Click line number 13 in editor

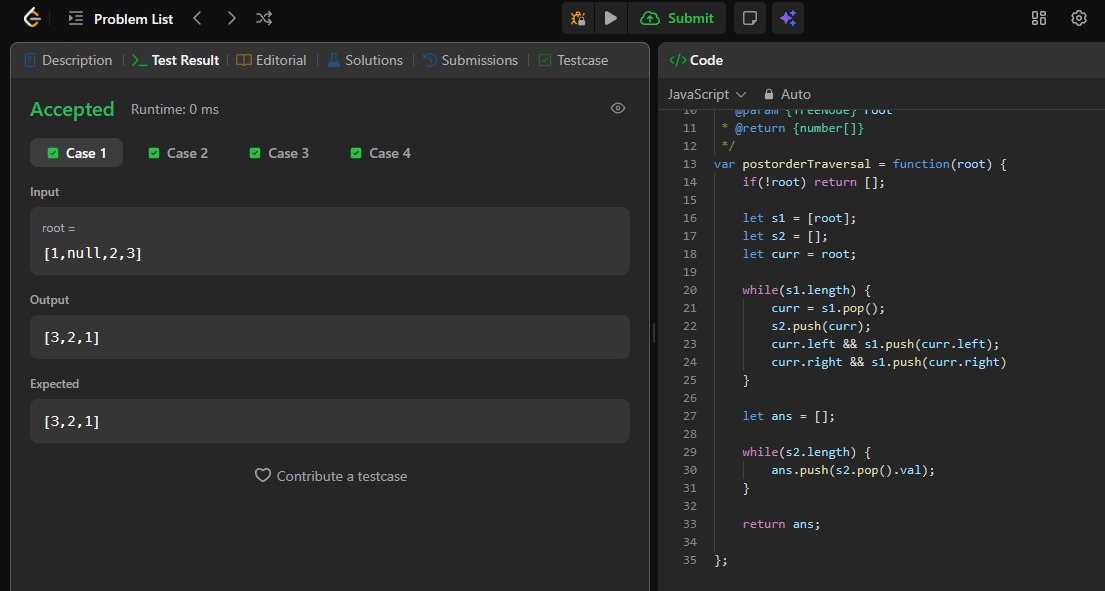[x=689, y=164]
